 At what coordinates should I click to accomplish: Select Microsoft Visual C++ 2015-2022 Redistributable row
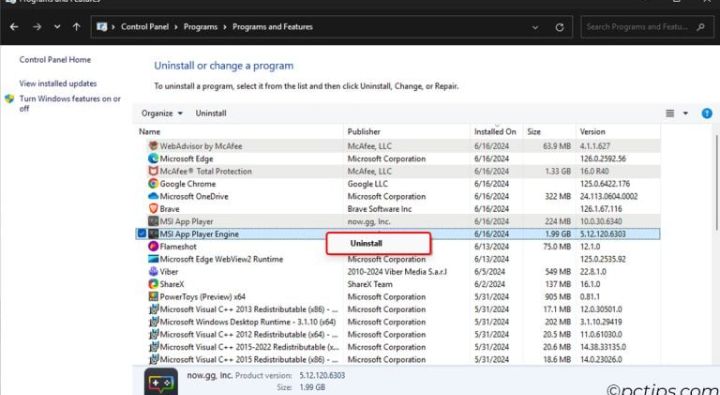(398, 347)
